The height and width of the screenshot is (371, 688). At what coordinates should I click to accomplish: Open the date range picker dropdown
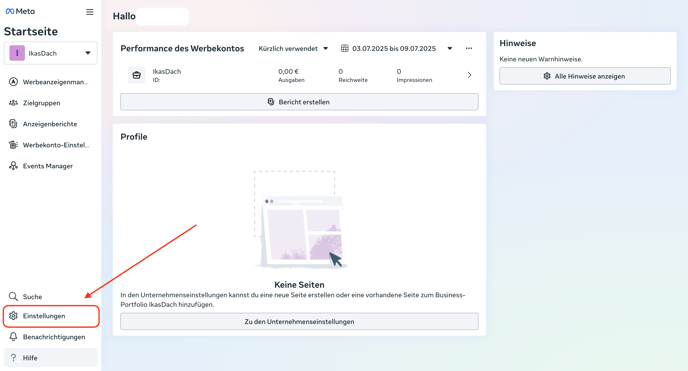tap(397, 49)
